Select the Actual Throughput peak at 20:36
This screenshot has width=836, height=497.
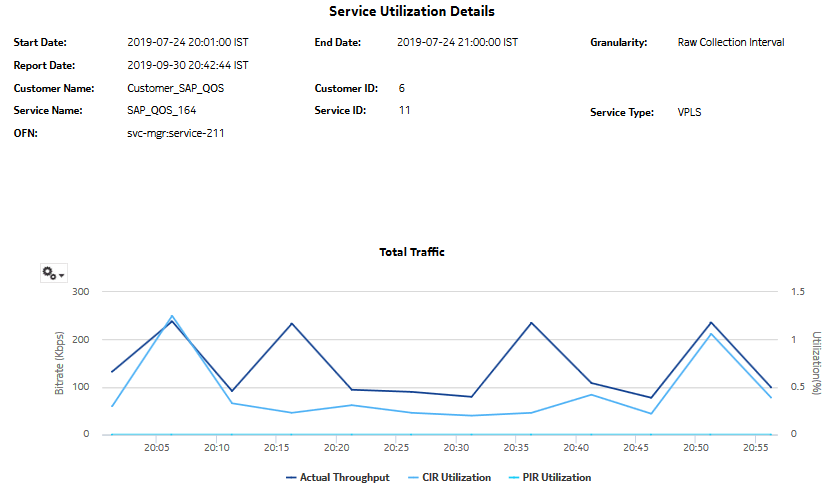tap(531, 323)
